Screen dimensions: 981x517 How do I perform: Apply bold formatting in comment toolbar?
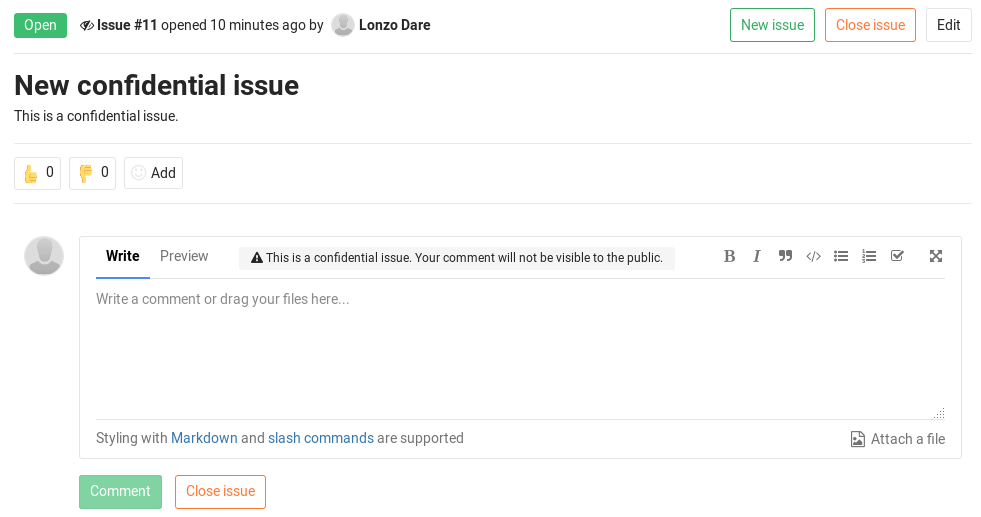729,256
